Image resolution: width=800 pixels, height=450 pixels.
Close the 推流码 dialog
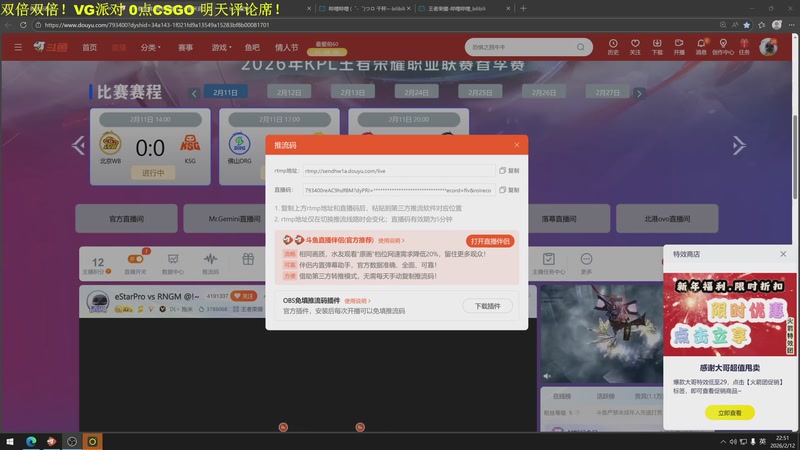[x=517, y=145]
